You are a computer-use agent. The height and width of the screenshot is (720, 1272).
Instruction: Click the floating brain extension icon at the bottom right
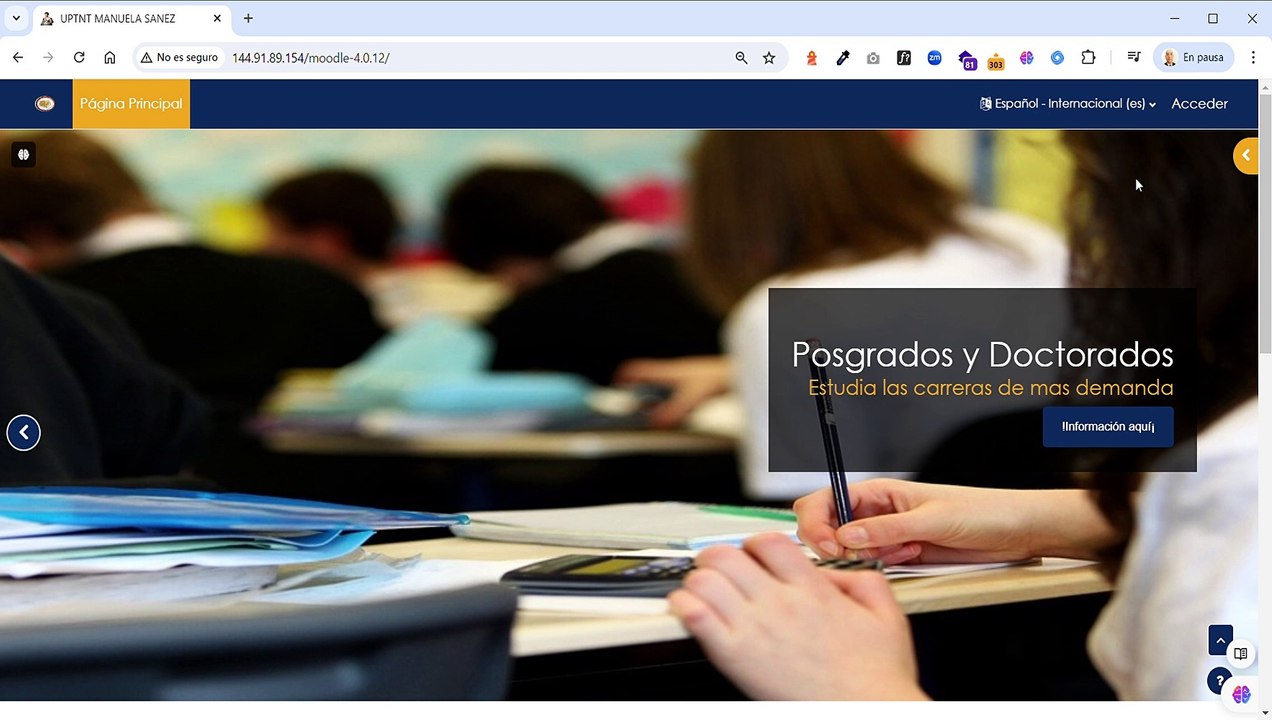click(x=1242, y=694)
